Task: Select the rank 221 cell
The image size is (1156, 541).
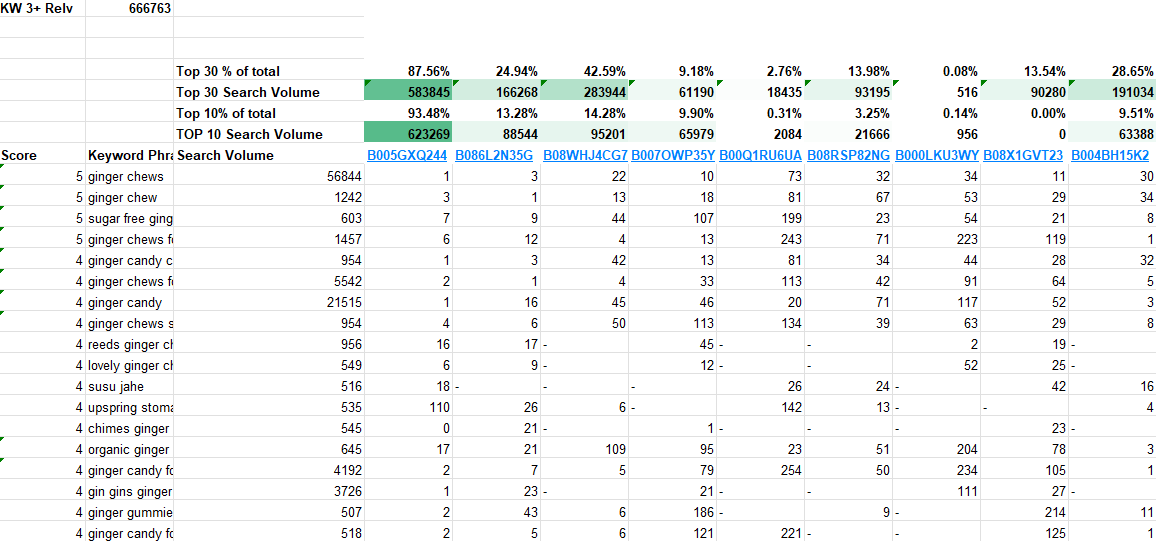Action: [760, 534]
